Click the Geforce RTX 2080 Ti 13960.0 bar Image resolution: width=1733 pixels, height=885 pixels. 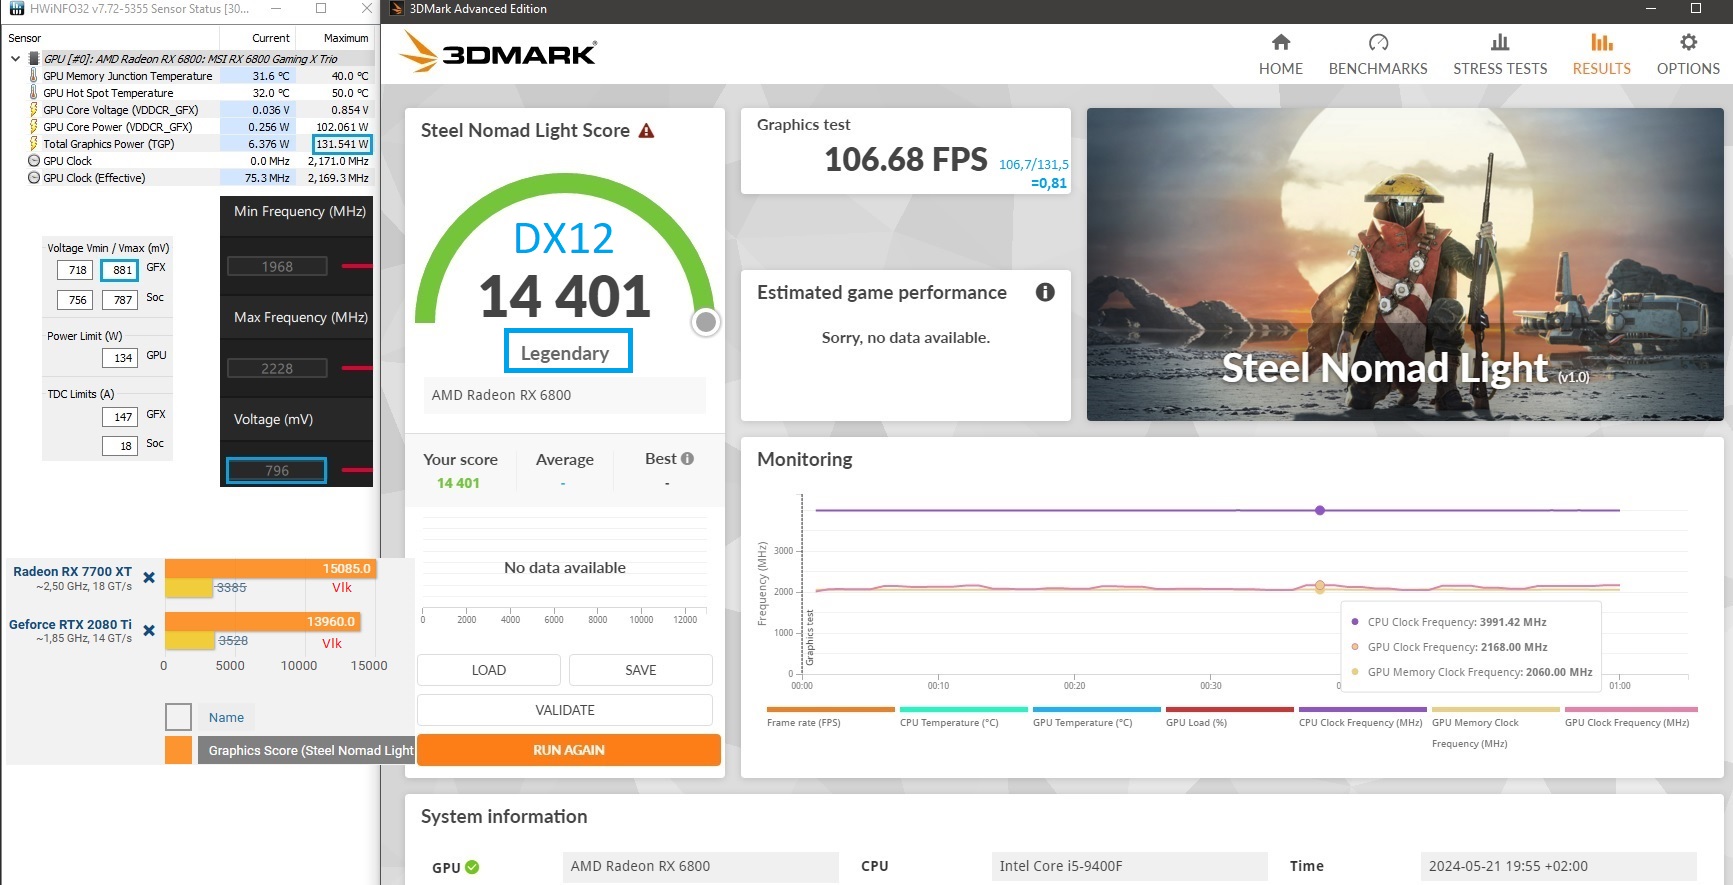pos(263,621)
